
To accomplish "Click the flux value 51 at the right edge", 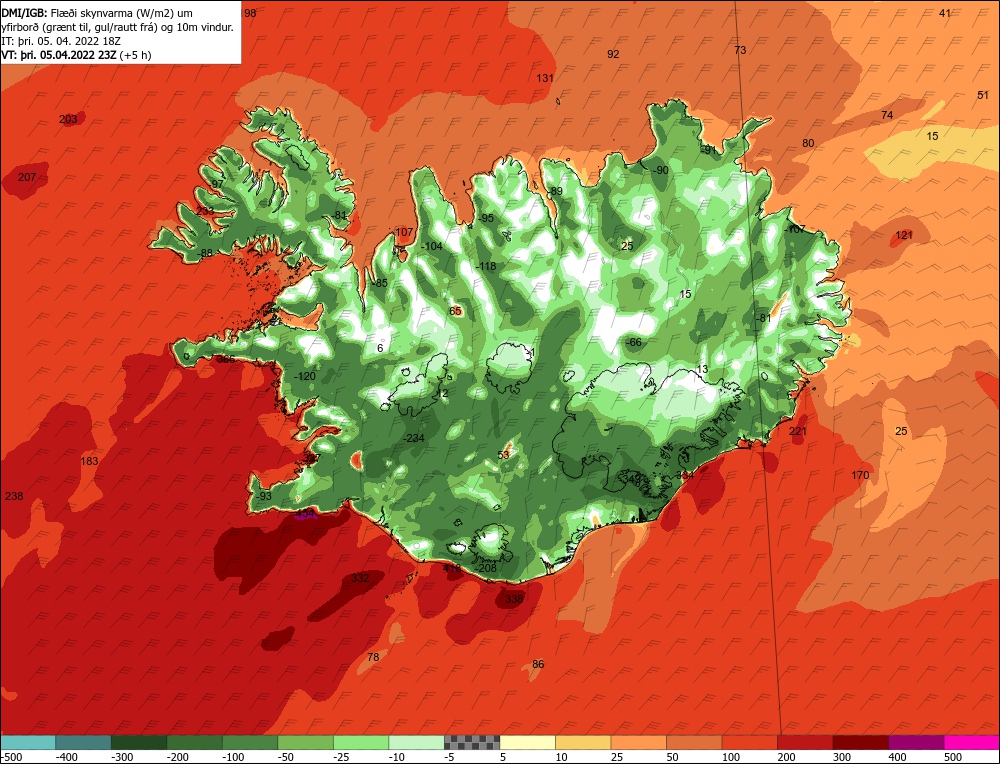I will click(983, 95).
